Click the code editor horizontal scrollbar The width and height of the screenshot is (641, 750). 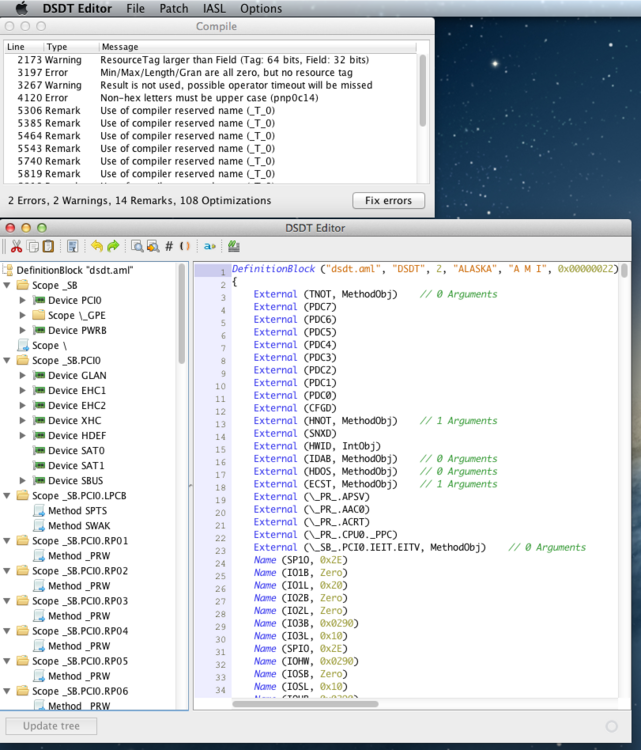305,704
